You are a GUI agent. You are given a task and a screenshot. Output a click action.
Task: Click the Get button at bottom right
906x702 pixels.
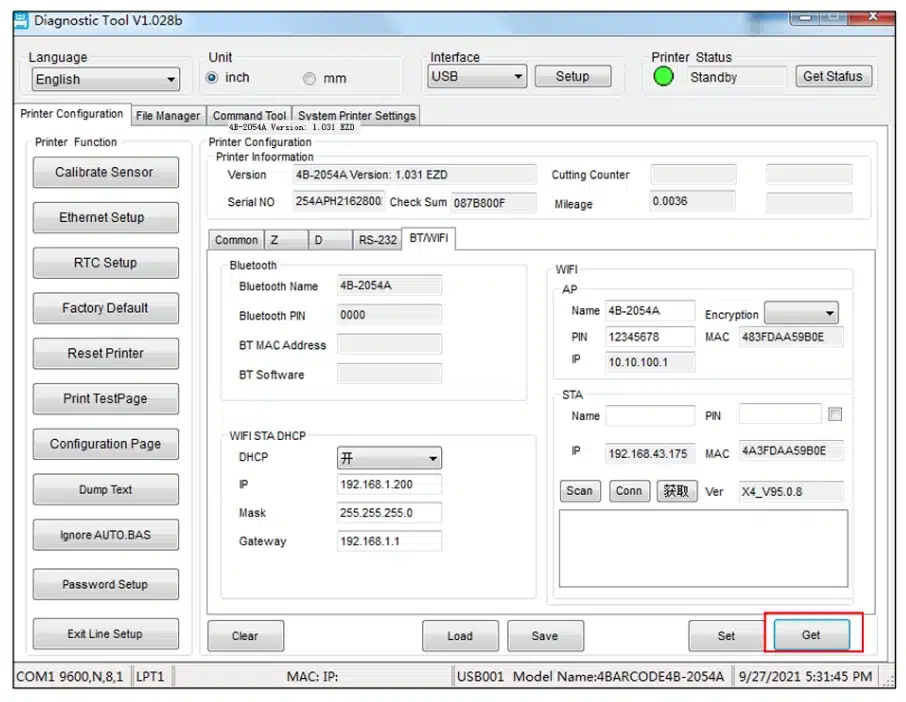coord(810,635)
